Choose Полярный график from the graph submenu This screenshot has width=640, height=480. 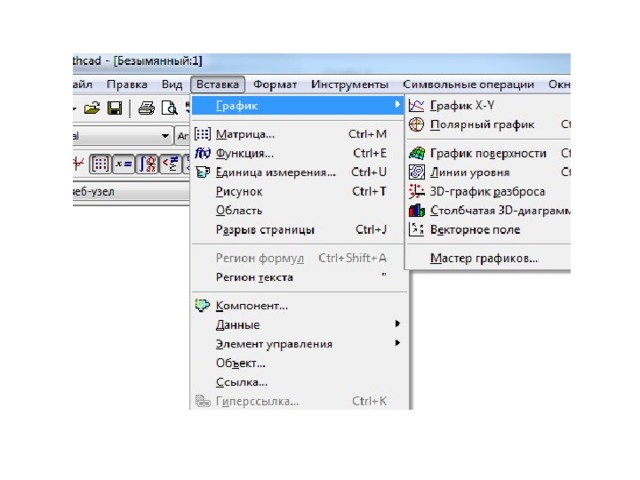pyautogui.click(x=481, y=124)
